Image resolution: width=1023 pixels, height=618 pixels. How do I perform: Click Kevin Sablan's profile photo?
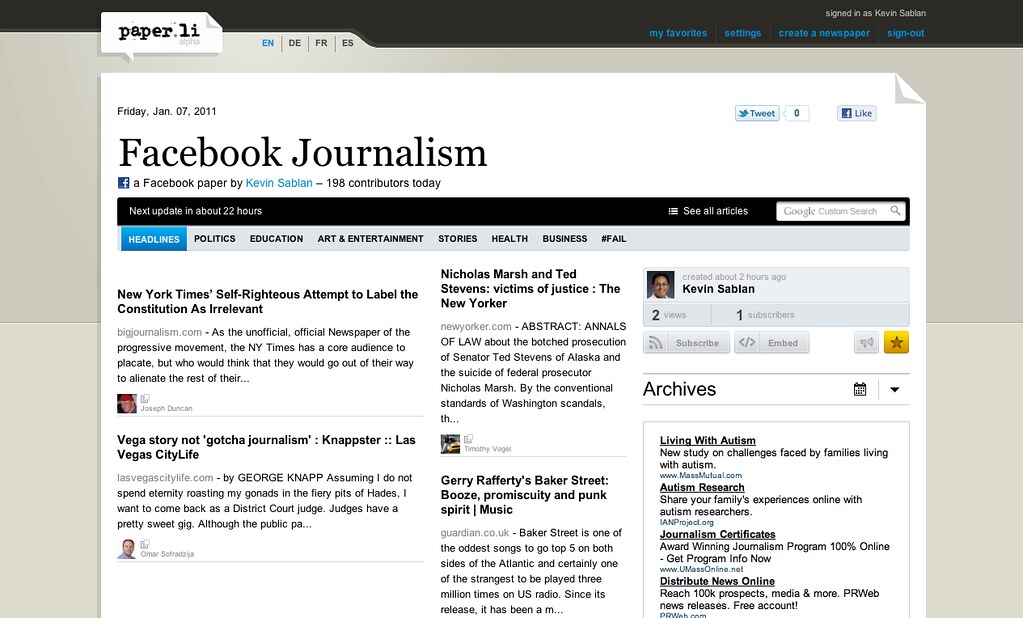tap(660, 285)
